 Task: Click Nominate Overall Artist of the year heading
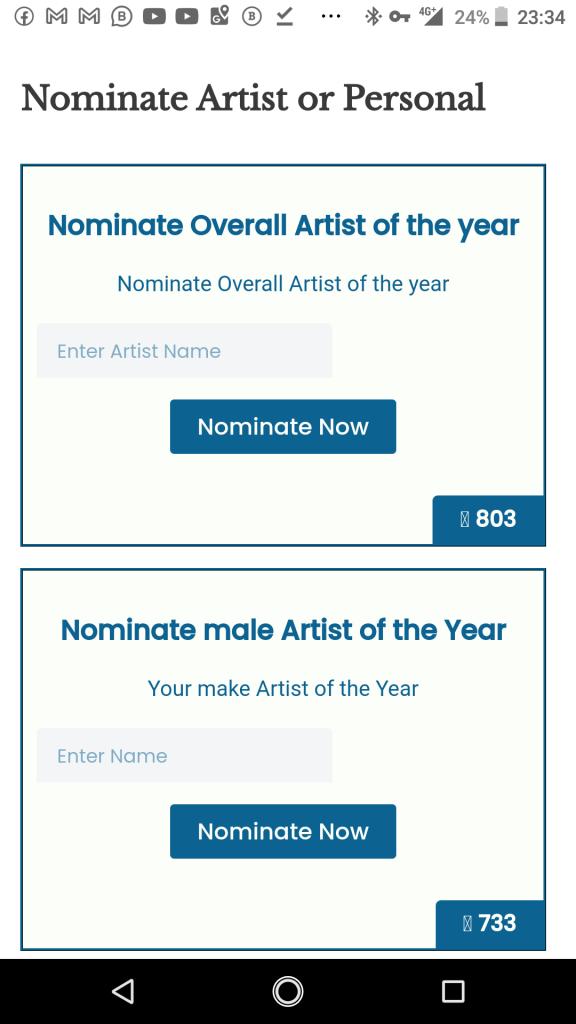click(x=283, y=225)
